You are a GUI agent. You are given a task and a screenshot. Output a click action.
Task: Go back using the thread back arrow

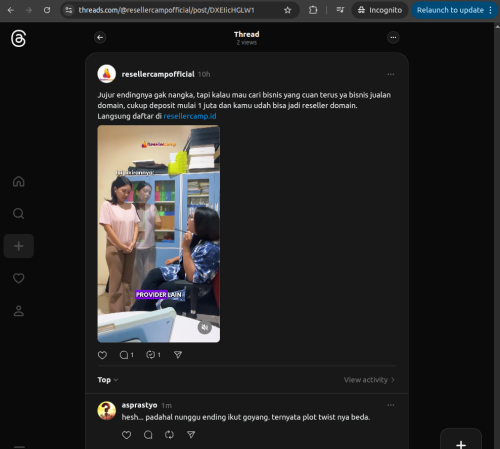coord(100,37)
